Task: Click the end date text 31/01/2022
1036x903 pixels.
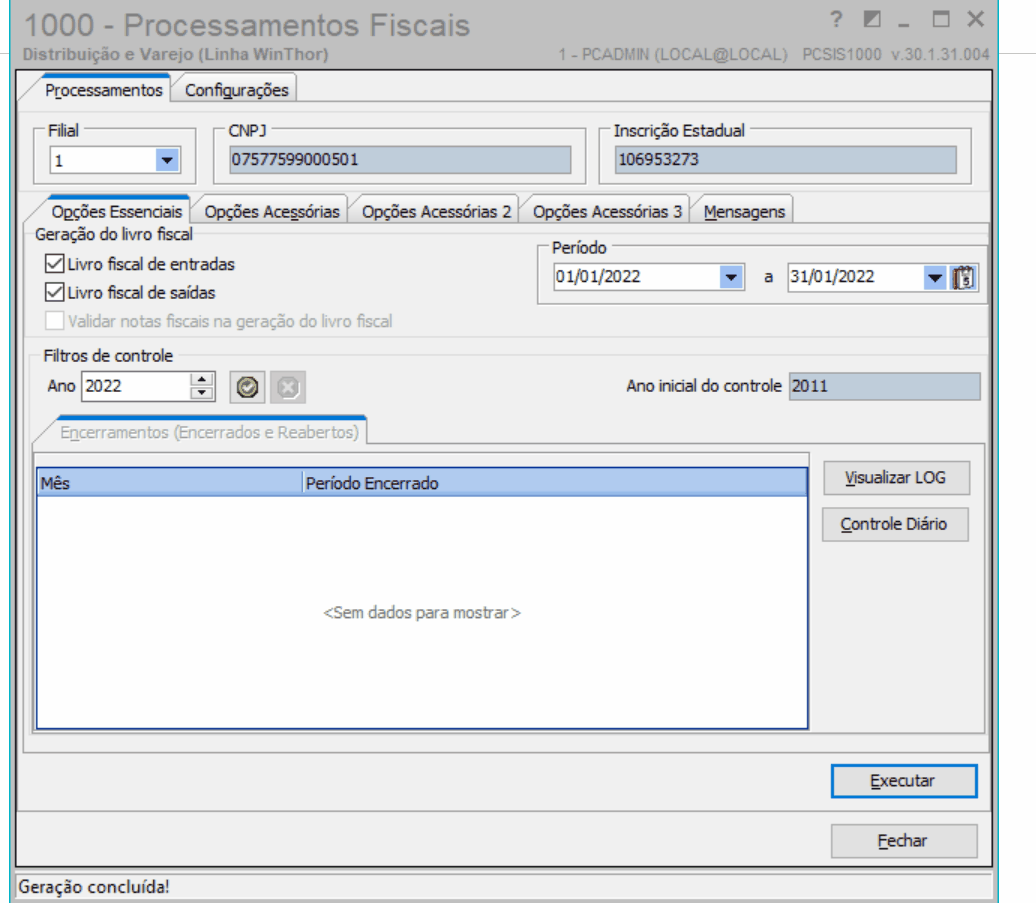Action: [832, 277]
